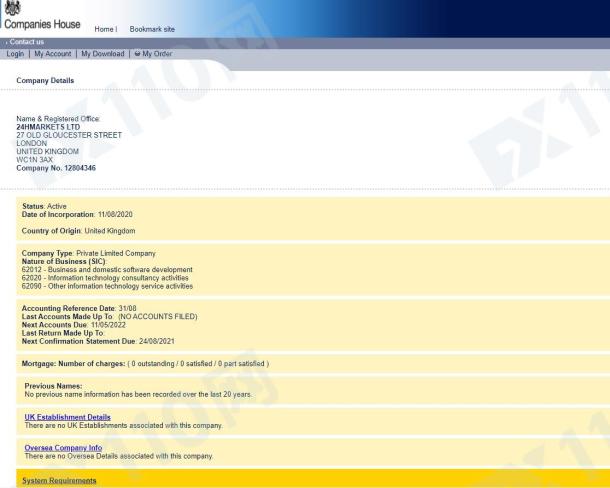The image size is (610, 488).
Task: Click the Previous Names heading
Action: (53, 386)
